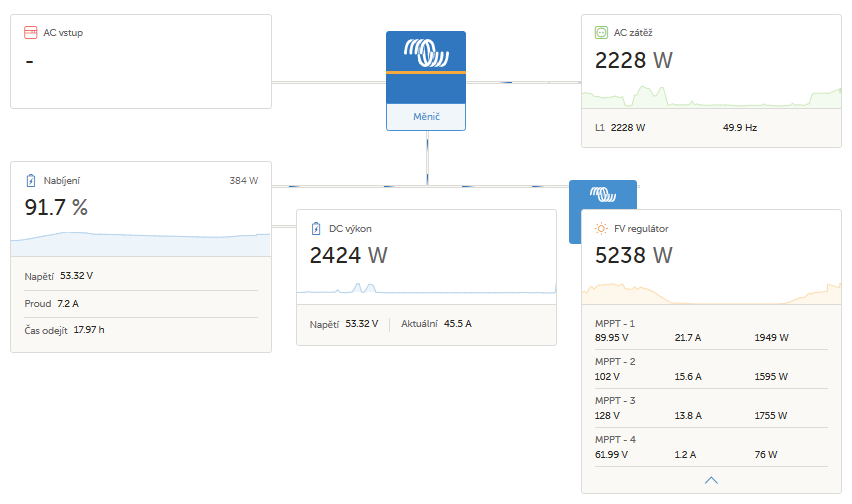This screenshot has height=504, width=852.
Task: Collapse the FV regulátor MPPT list chevron
Action: [711, 480]
